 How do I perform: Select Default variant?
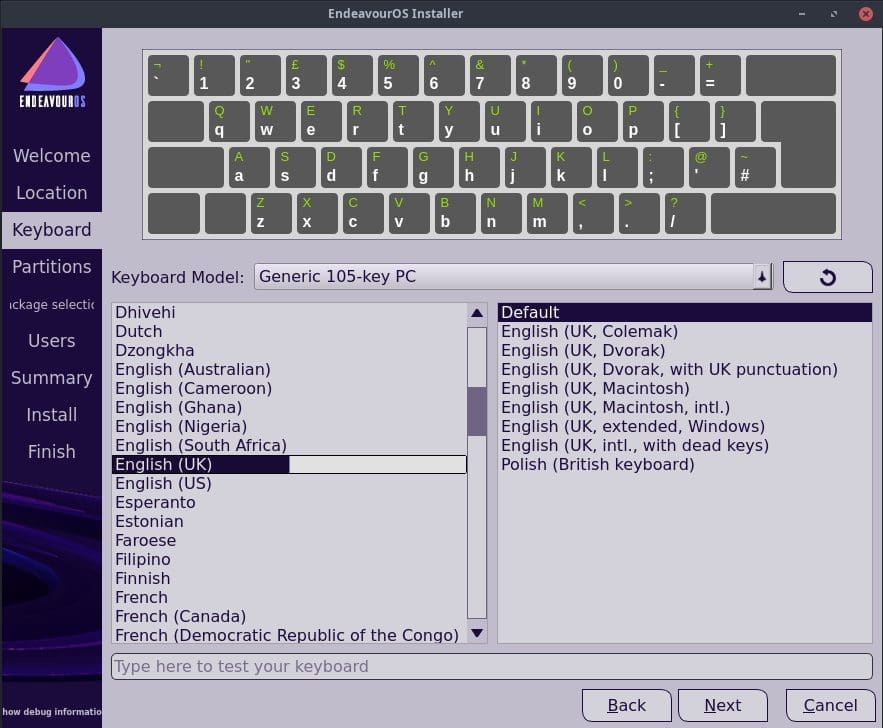click(685, 312)
